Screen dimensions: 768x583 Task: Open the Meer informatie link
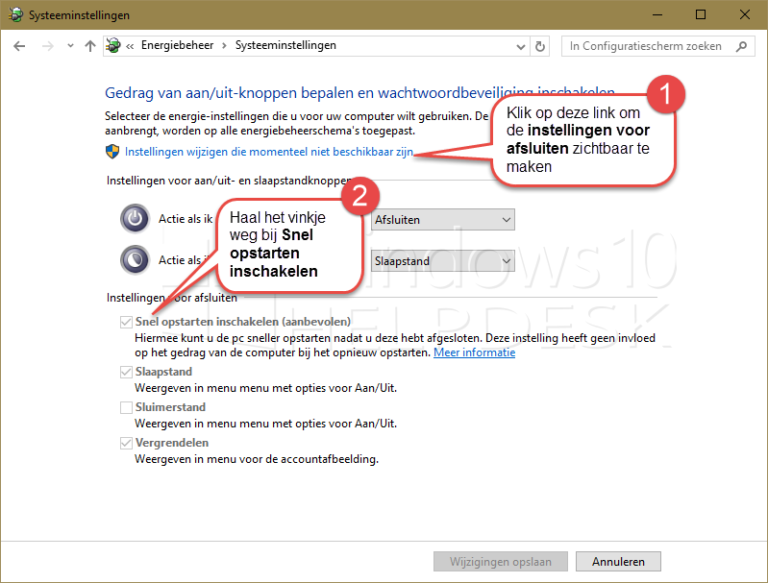(x=474, y=352)
